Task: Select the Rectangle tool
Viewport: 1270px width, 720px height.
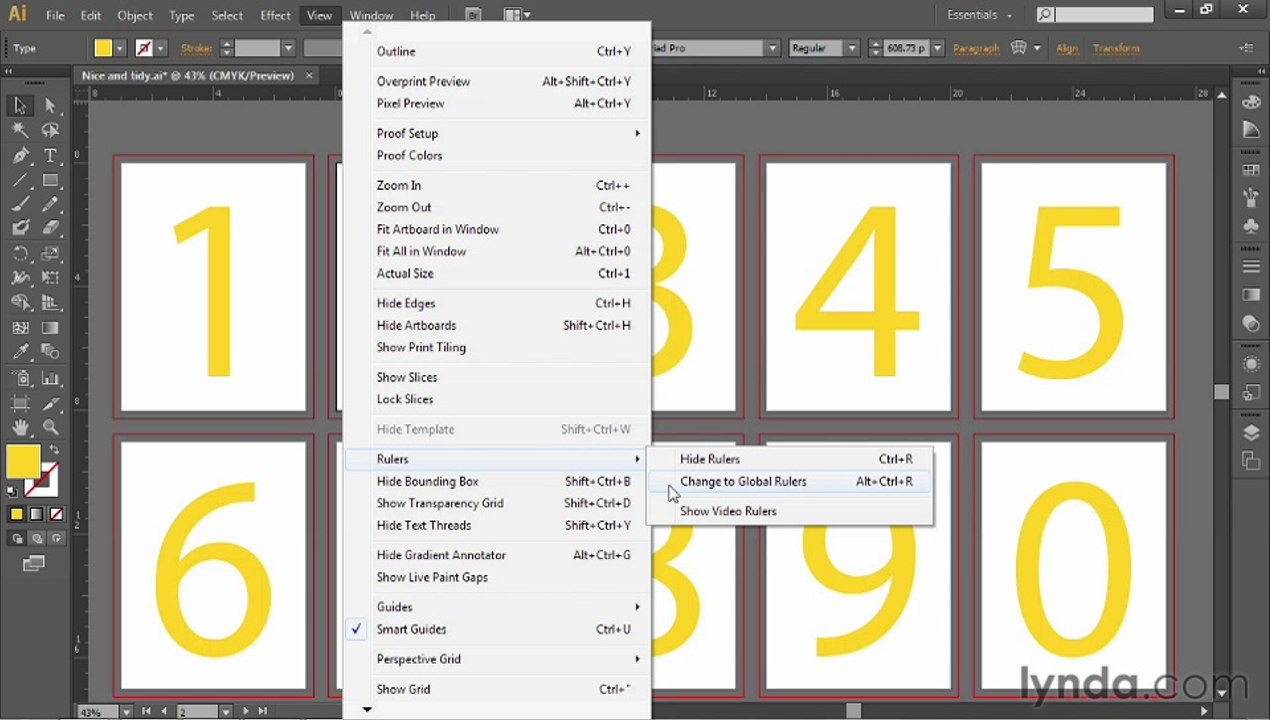Action: point(50,180)
